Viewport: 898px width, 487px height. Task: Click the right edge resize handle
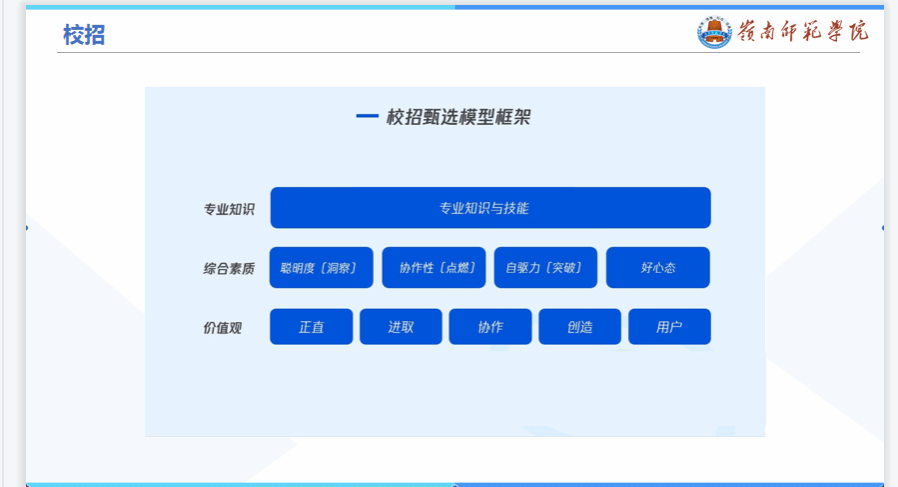[x=883, y=228]
